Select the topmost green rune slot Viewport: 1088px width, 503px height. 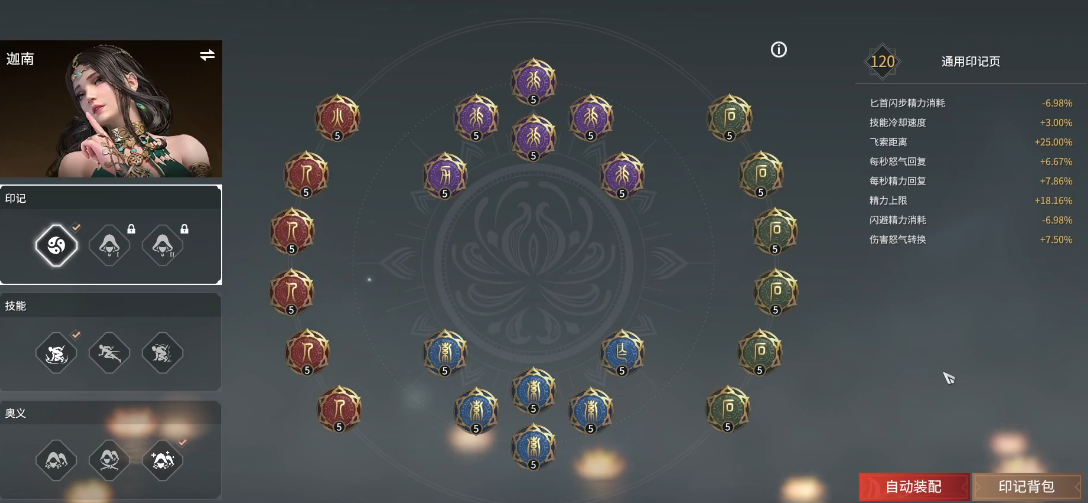(x=729, y=117)
